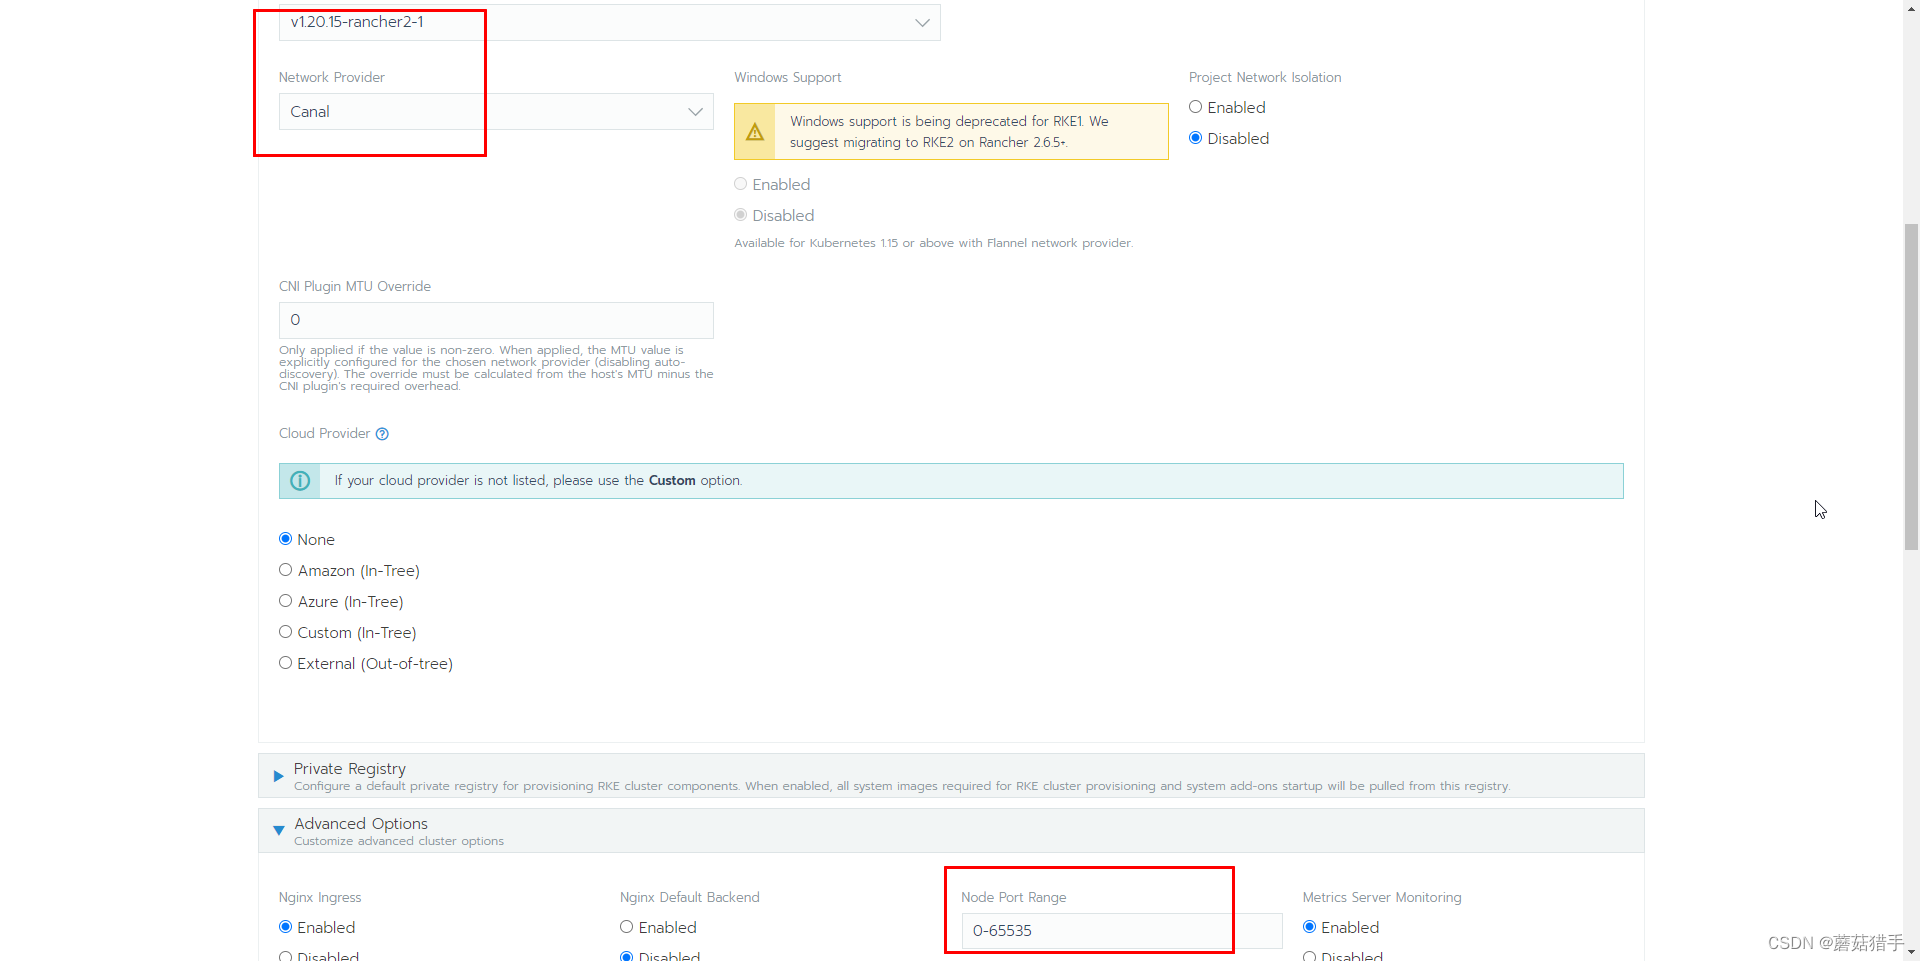Image resolution: width=1920 pixels, height=961 pixels.
Task: Enable Metrics Server Monitoring
Action: click(x=1310, y=927)
